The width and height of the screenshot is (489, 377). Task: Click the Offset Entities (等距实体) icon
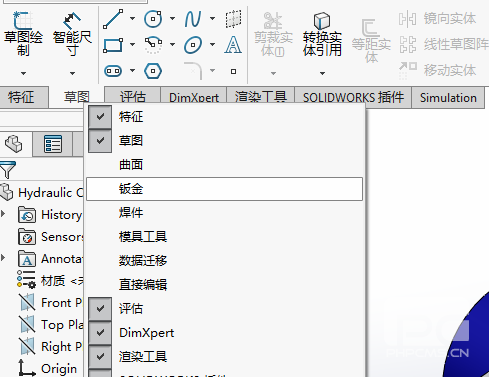click(371, 28)
